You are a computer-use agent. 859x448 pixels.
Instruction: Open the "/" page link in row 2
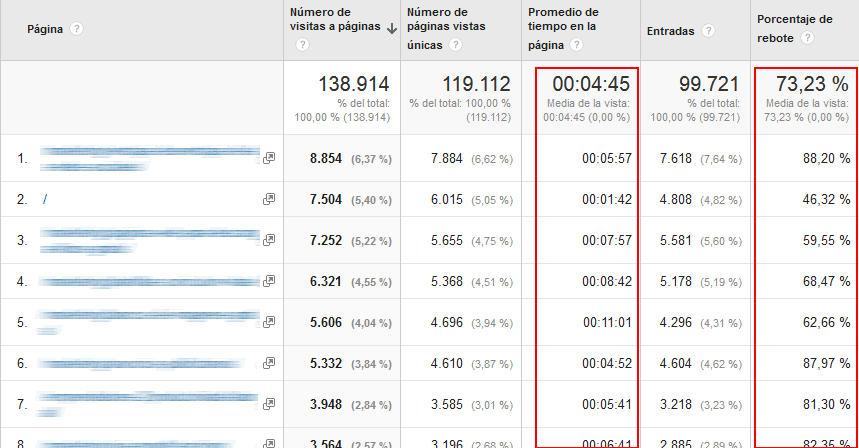pyautogui.click(x=46, y=199)
